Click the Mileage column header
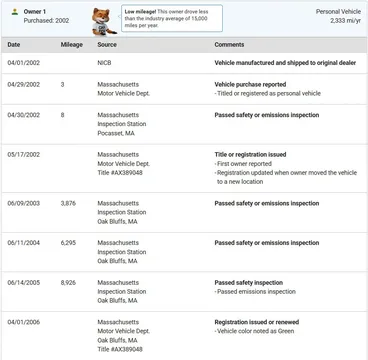The width and height of the screenshot is (368, 360). (x=72, y=45)
